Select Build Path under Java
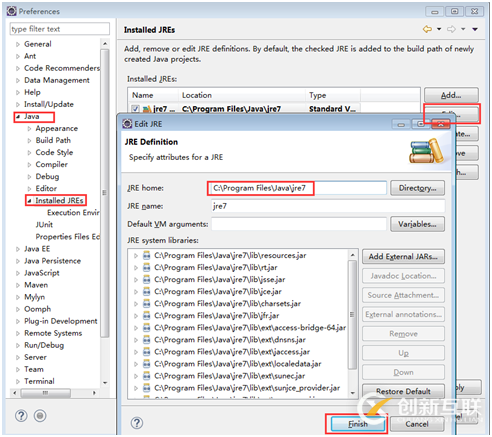This screenshot has width=492, height=437. (x=53, y=140)
